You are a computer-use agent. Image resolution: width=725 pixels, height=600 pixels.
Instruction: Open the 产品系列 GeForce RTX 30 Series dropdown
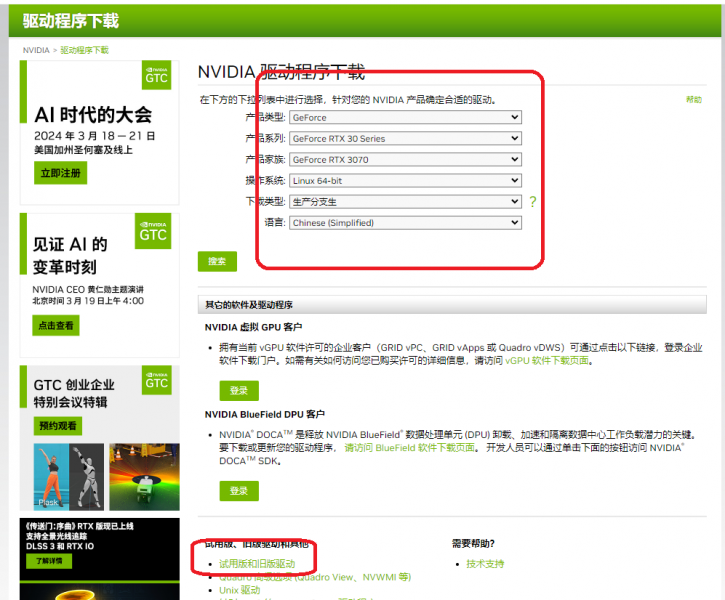(406, 139)
